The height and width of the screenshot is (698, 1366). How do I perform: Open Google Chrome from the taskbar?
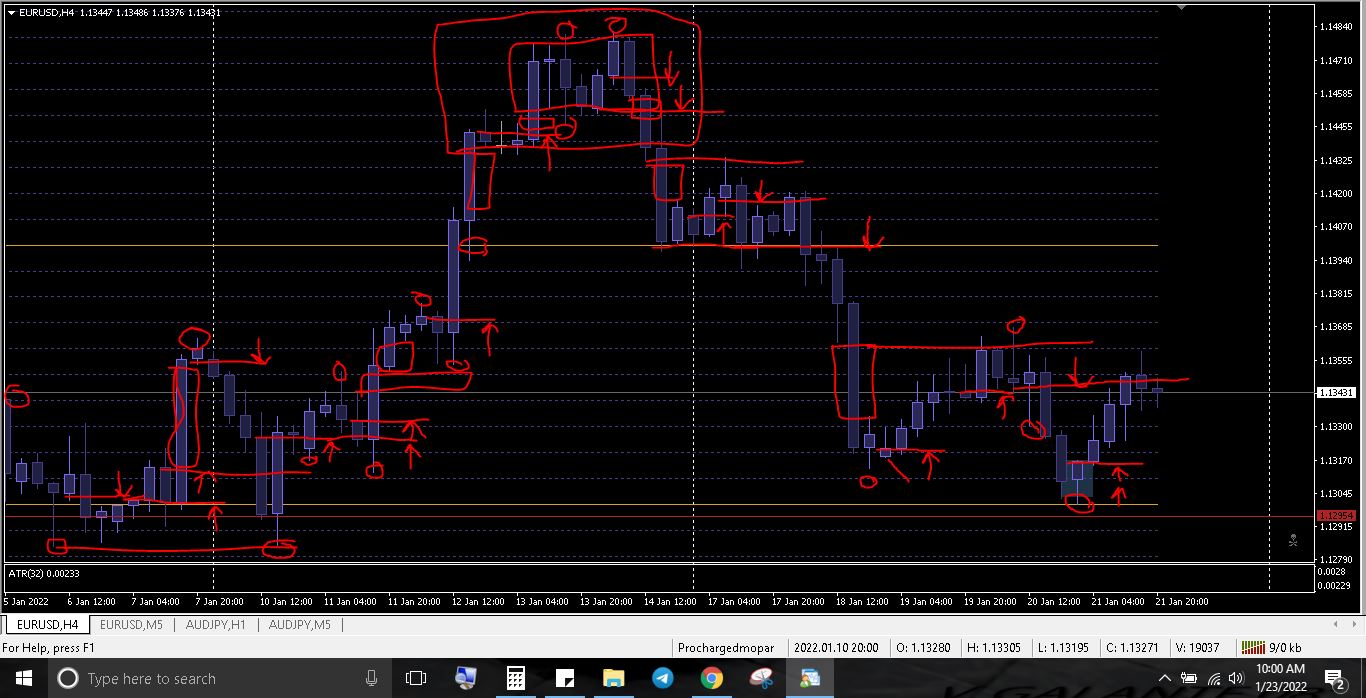711,679
